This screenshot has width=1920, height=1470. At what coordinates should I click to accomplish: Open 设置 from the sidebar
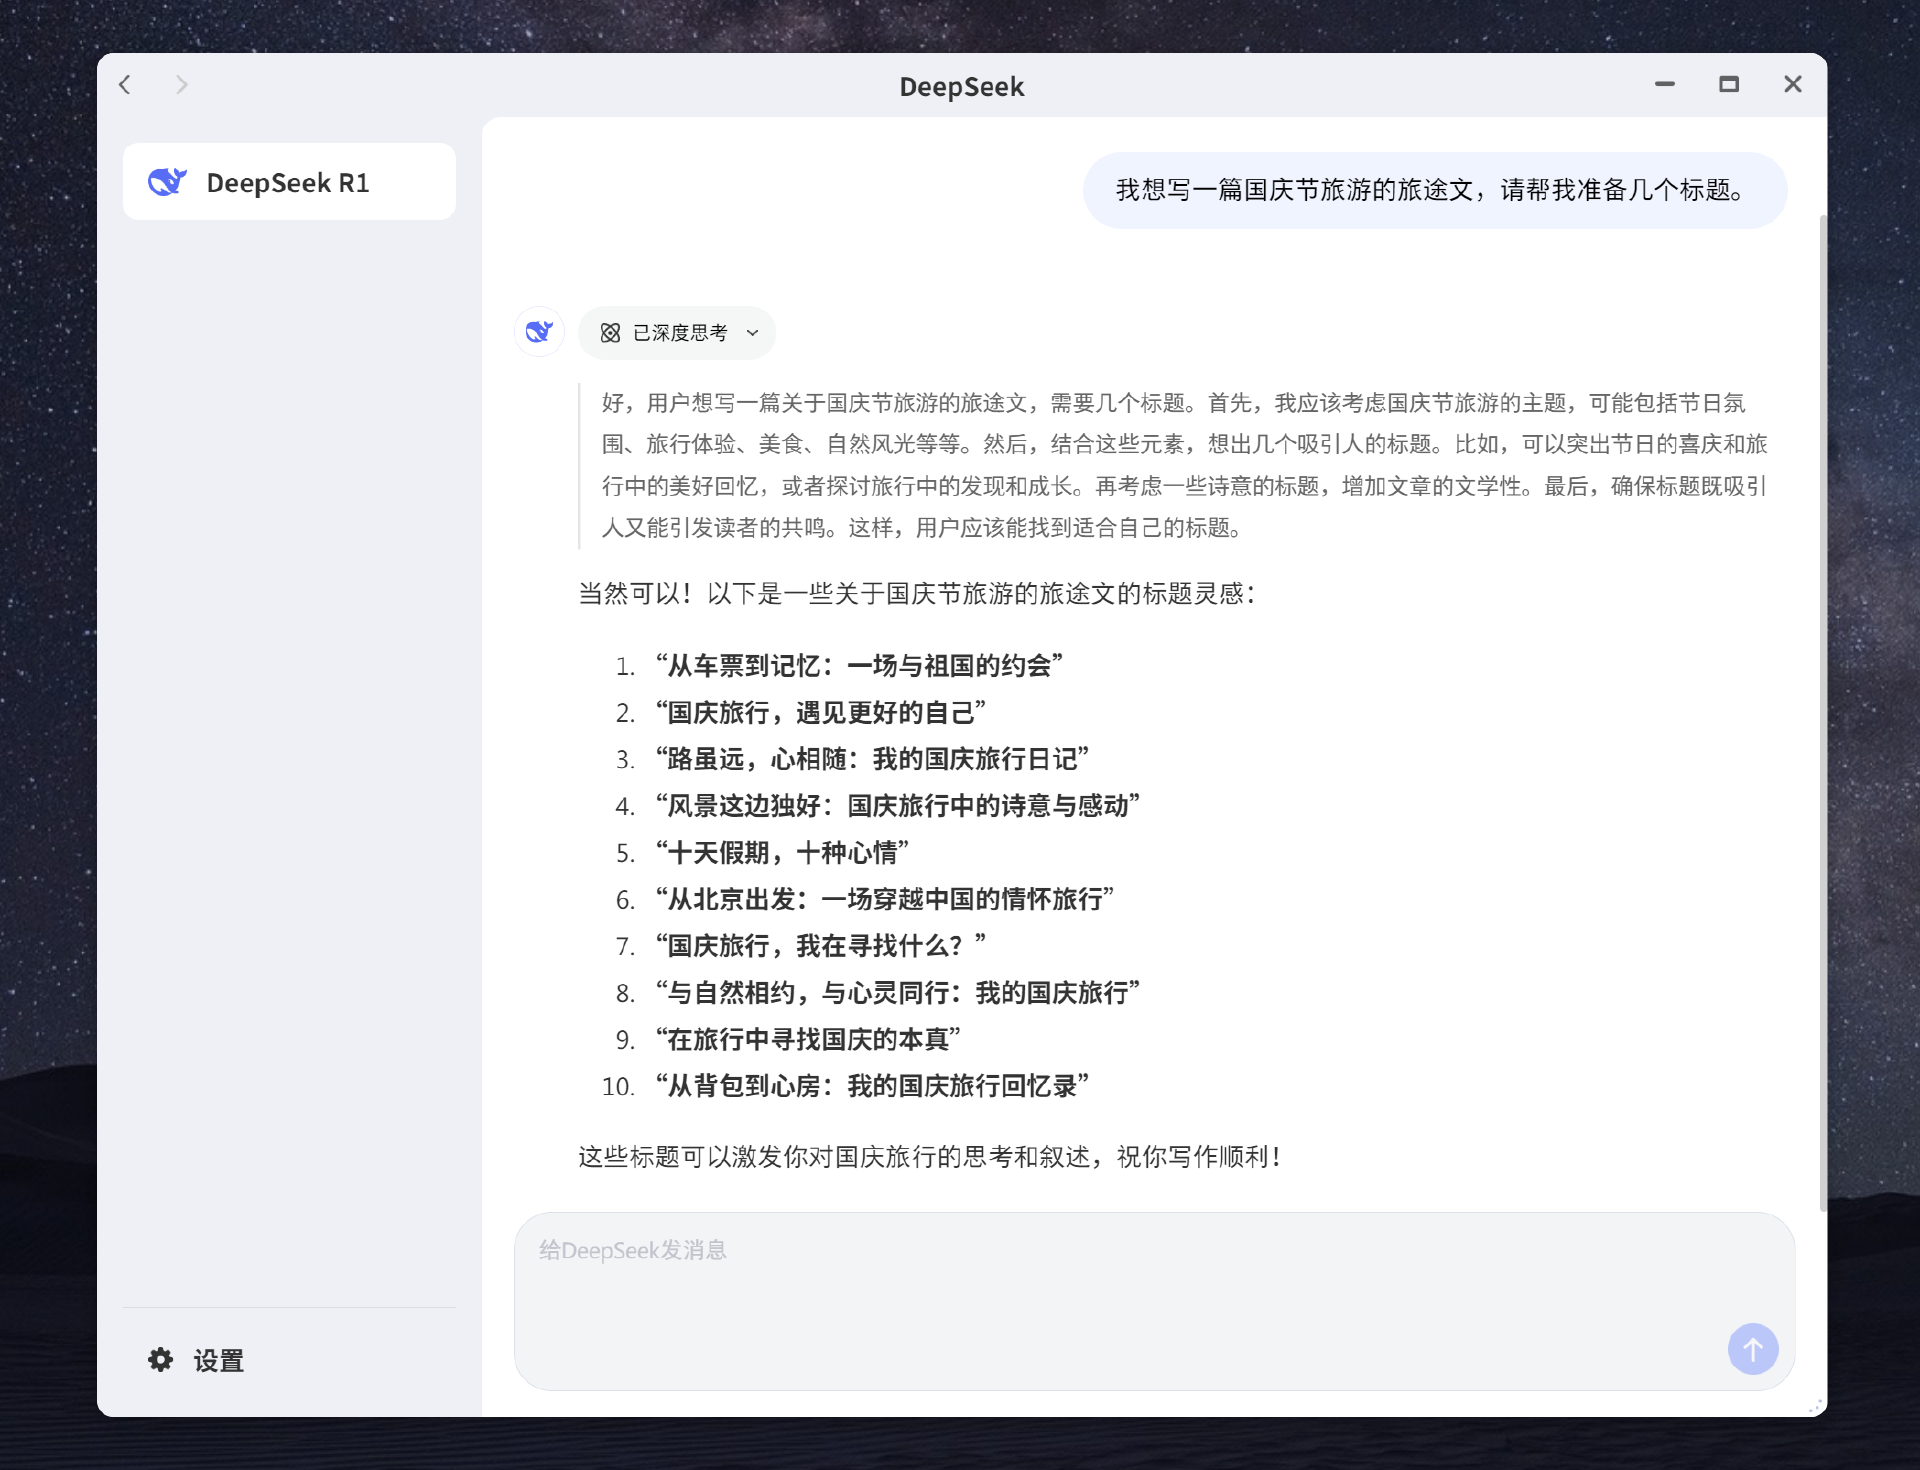point(218,1360)
